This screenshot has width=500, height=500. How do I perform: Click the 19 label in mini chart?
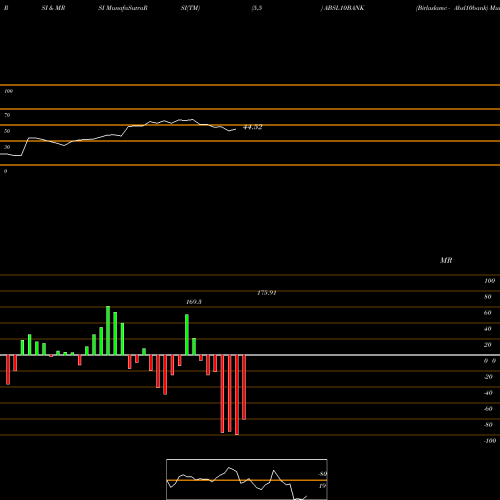point(322,486)
